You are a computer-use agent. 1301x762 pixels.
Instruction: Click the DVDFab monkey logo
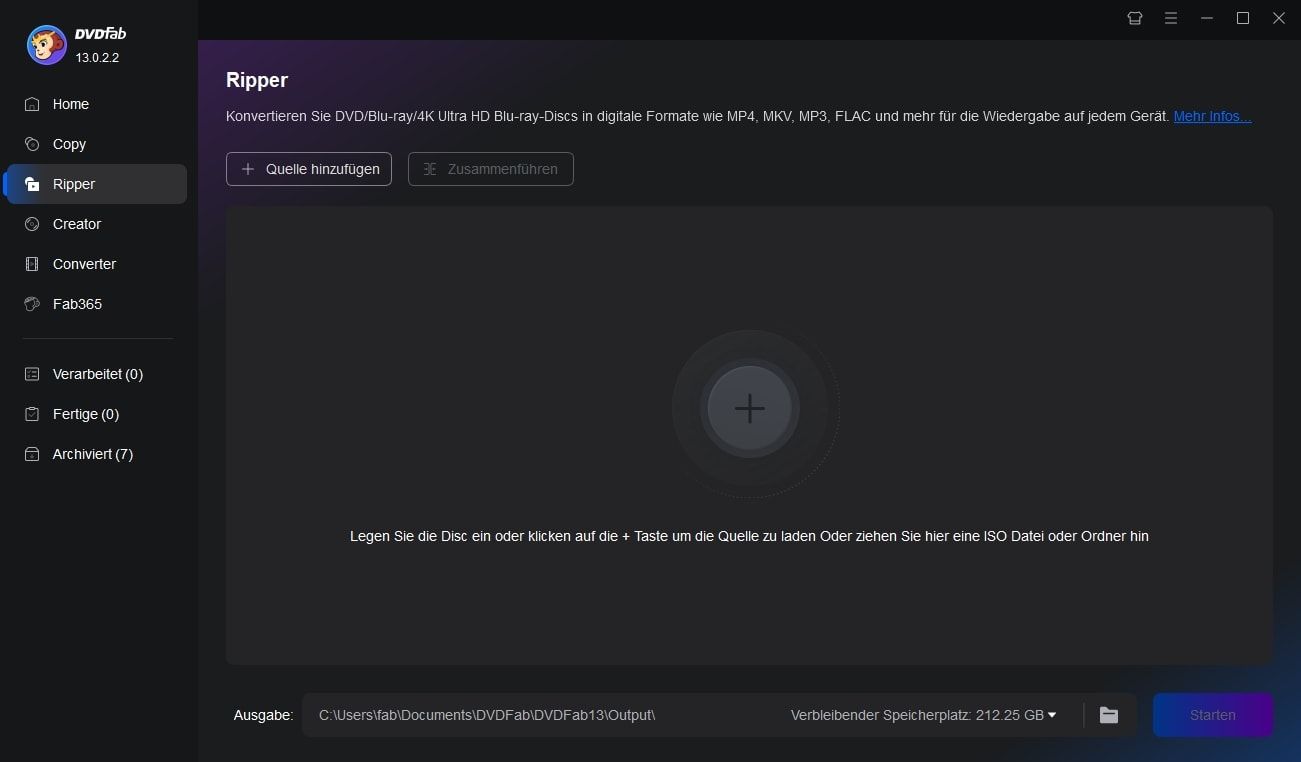point(47,45)
